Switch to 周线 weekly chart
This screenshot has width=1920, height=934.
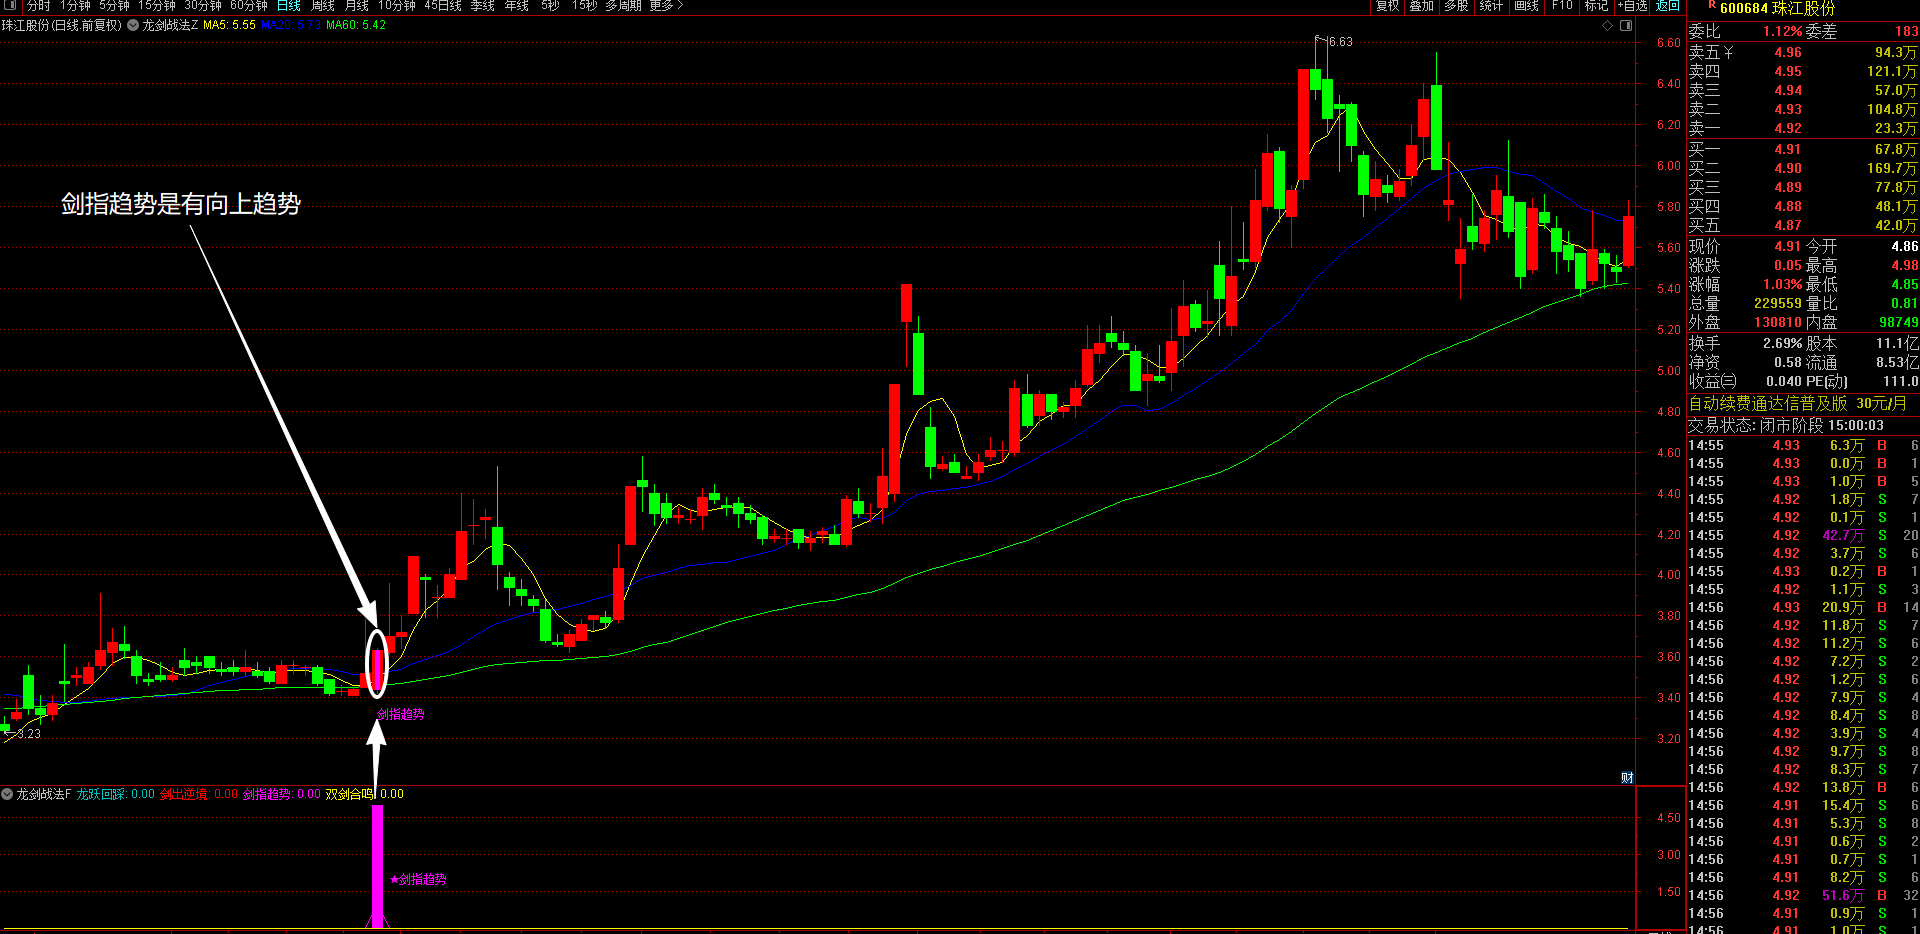323,6
